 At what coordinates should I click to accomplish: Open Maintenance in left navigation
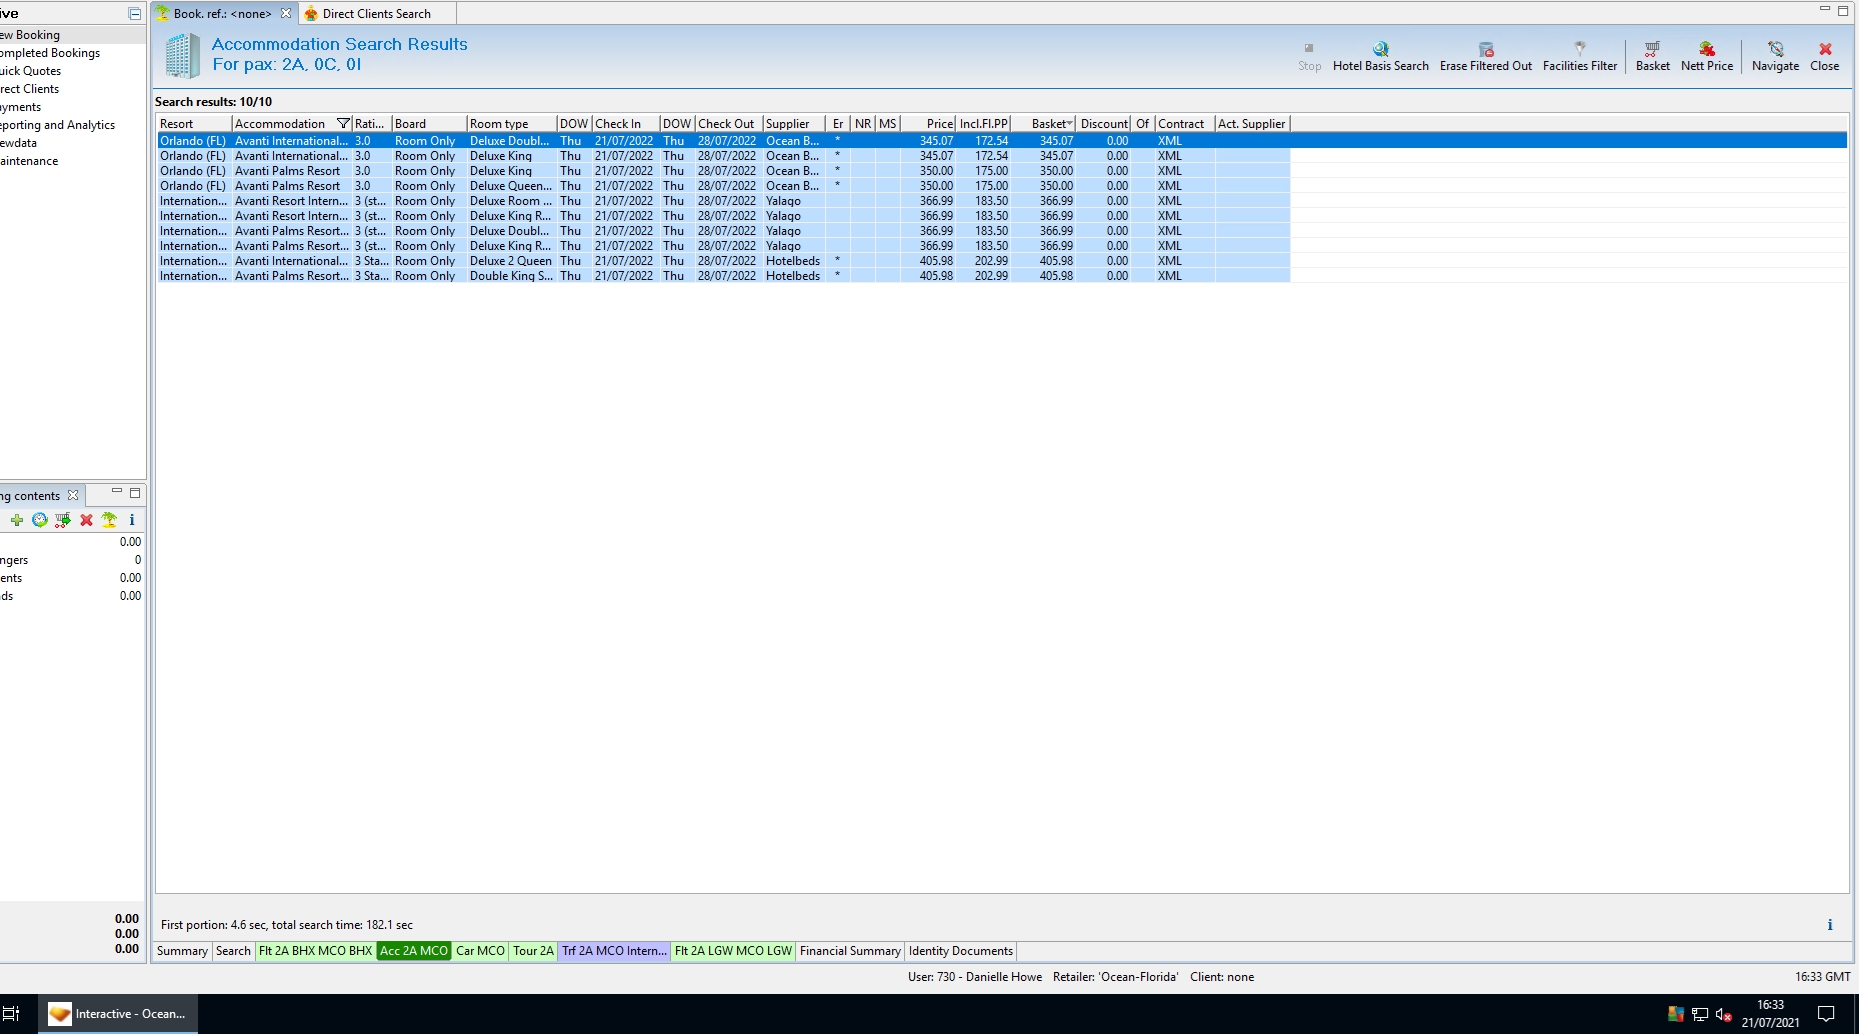click(29, 161)
